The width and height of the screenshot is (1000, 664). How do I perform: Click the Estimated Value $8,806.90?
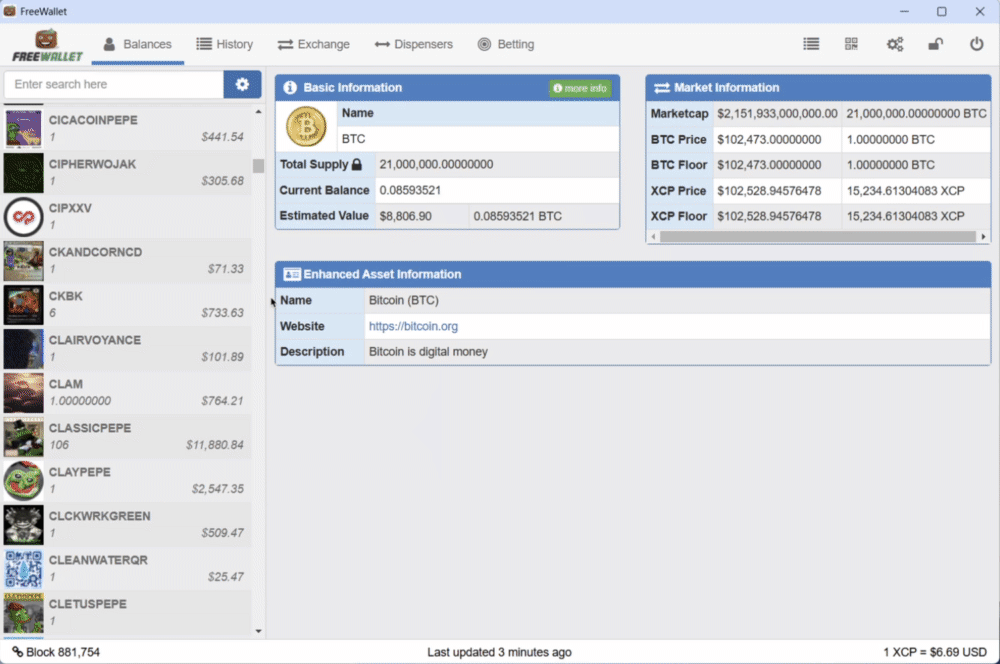click(x=406, y=216)
